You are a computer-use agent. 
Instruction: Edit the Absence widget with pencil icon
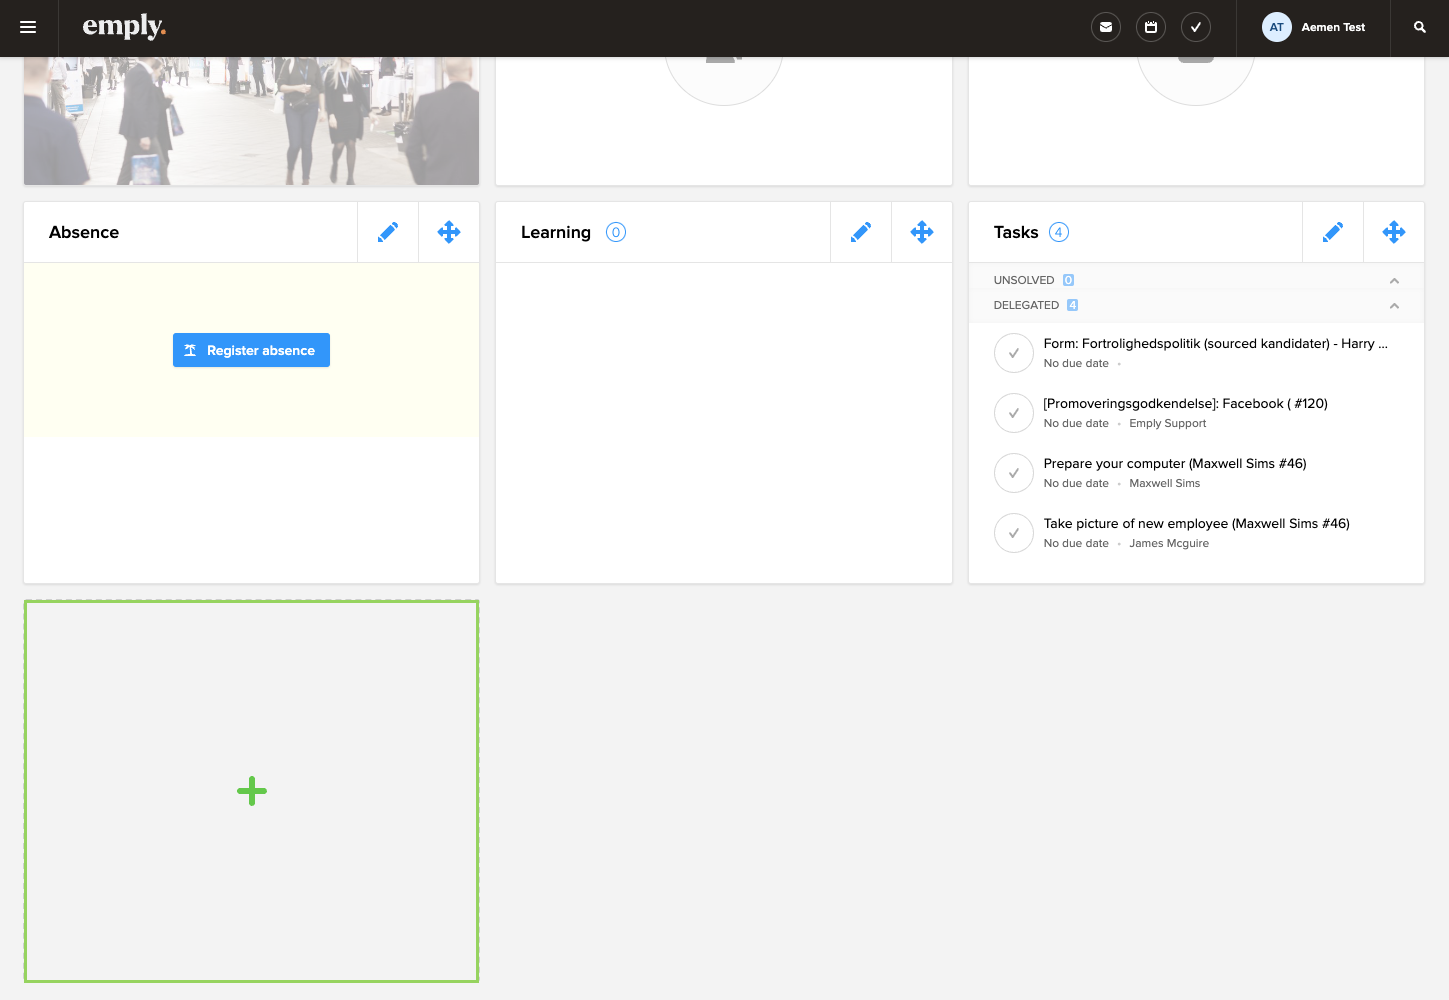[388, 232]
